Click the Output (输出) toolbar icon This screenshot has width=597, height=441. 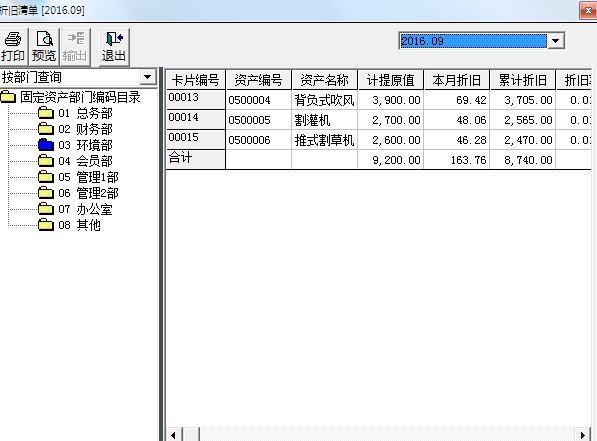(x=75, y=47)
